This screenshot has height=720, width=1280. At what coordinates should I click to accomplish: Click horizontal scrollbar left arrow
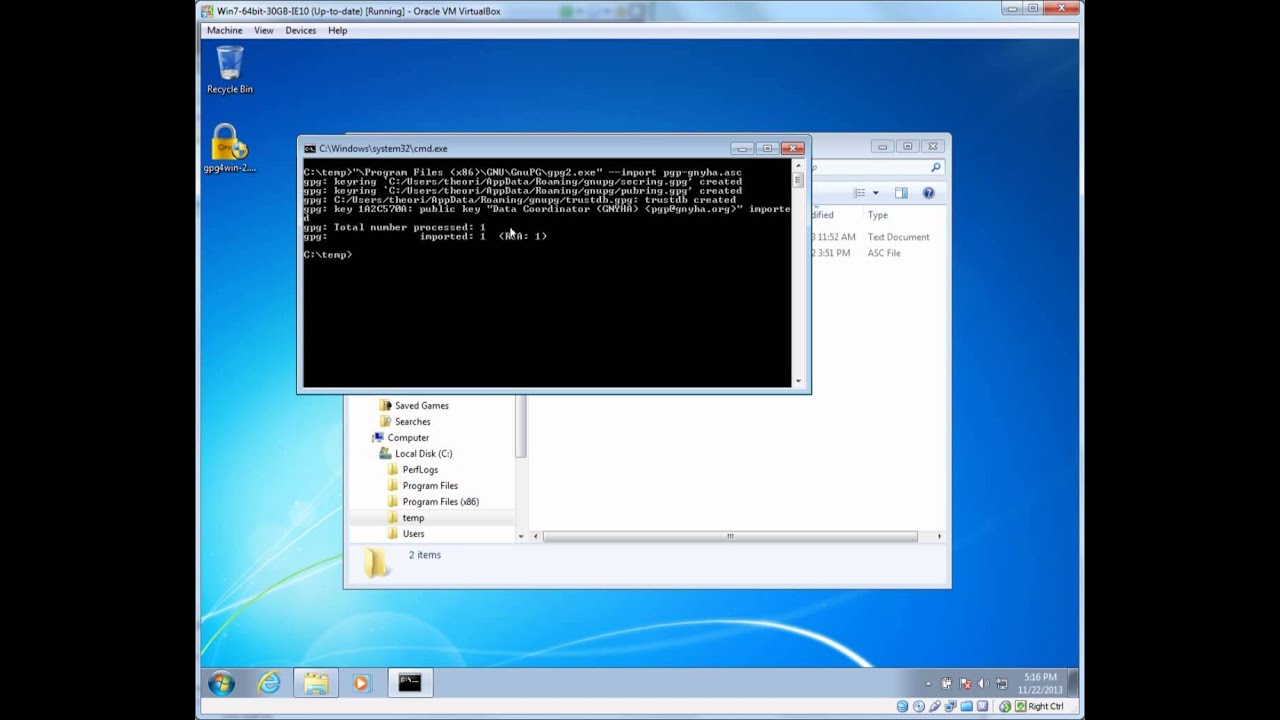(x=535, y=537)
